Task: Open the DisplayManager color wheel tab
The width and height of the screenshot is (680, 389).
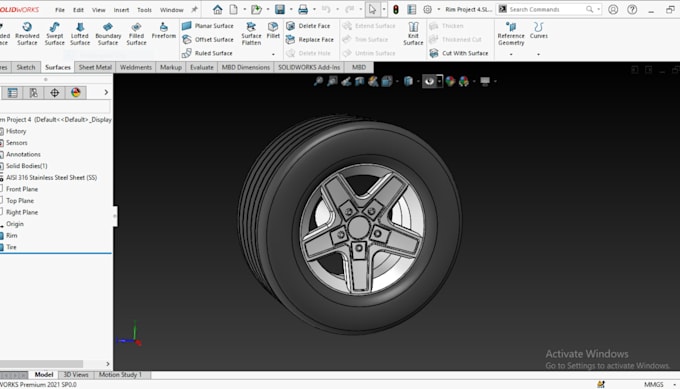Action: pyautogui.click(x=76, y=92)
